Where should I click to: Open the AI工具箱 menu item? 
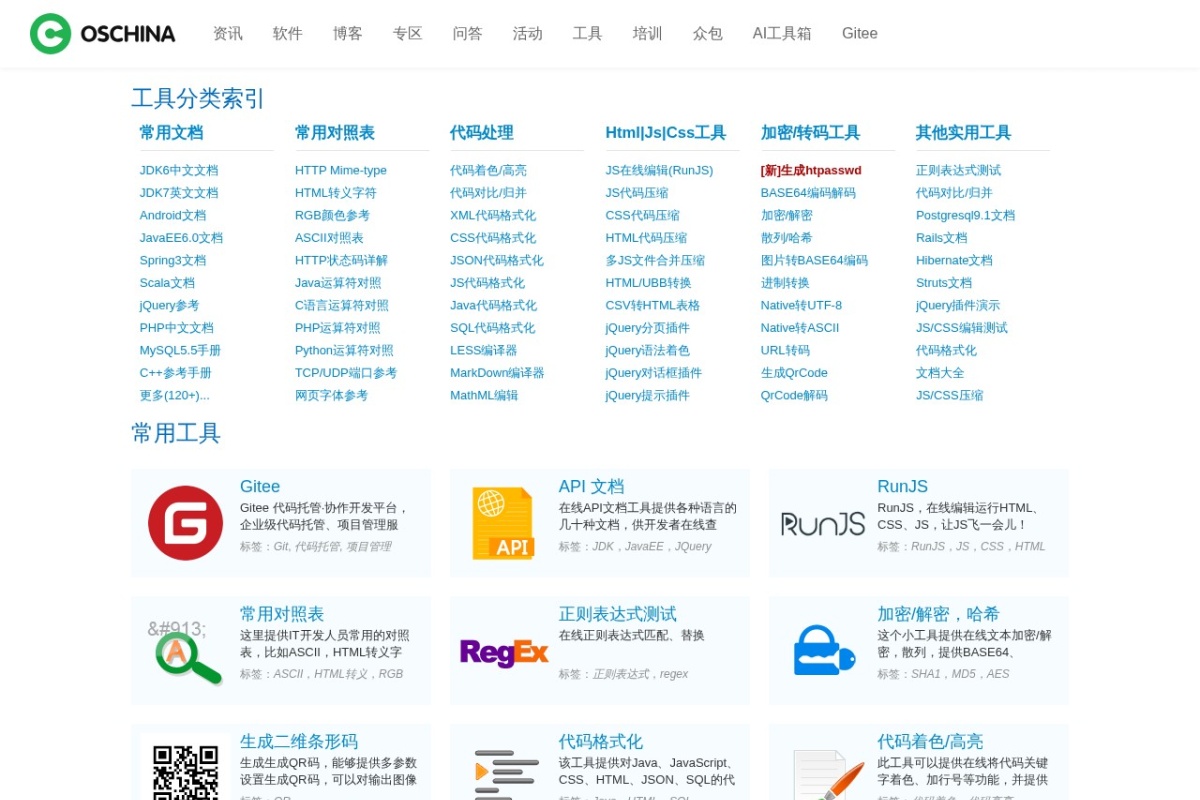click(782, 33)
